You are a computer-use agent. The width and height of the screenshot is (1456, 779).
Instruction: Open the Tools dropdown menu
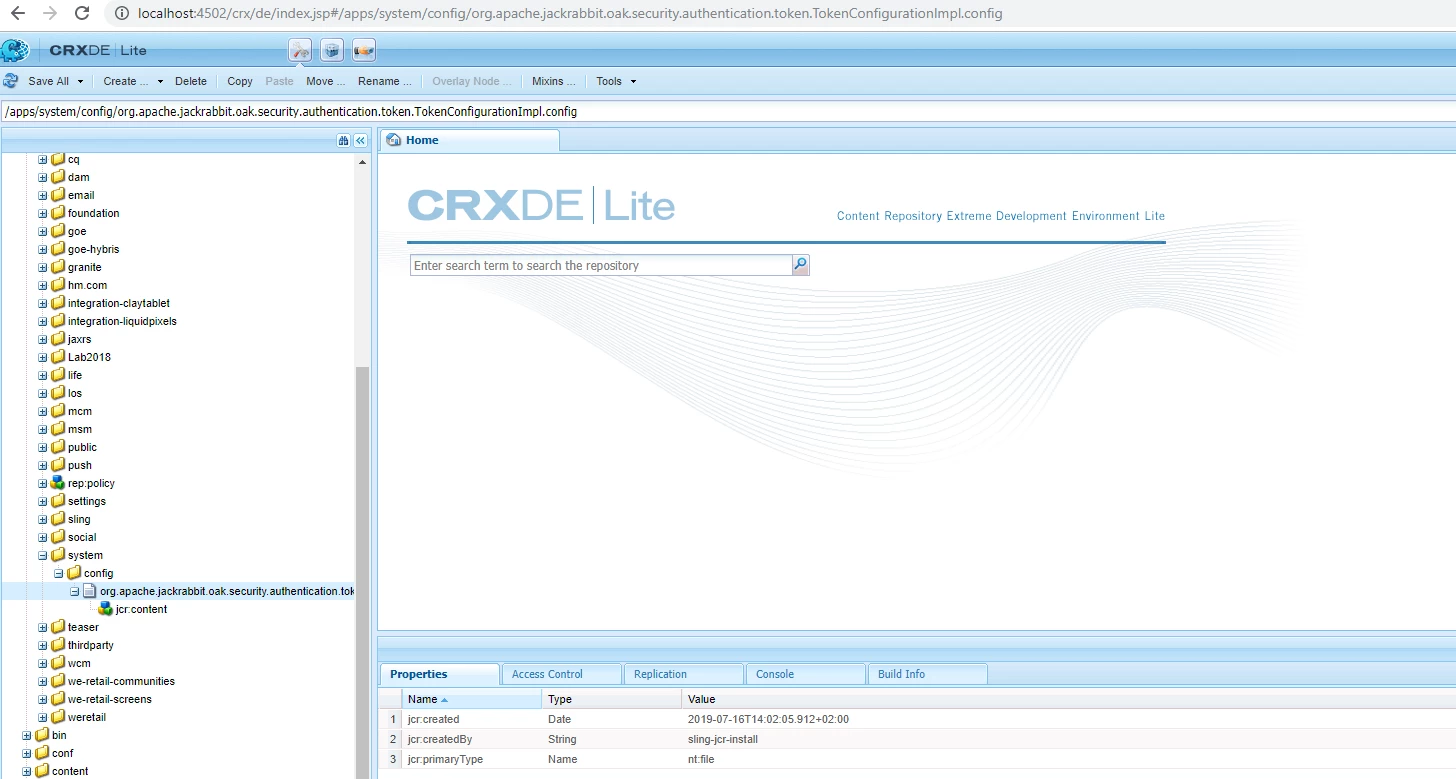click(x=615, y=81)
